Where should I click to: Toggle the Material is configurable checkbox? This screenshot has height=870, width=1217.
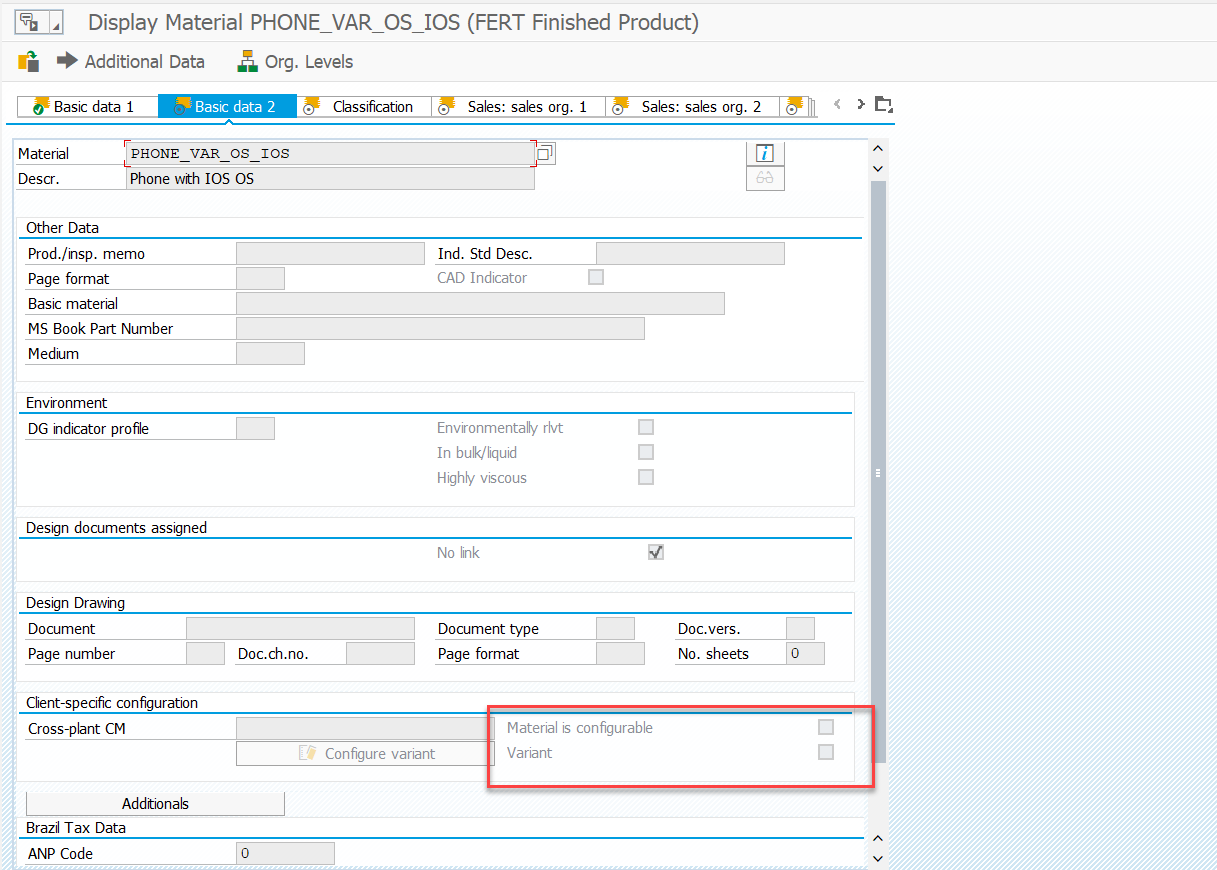tap(826, 727)
